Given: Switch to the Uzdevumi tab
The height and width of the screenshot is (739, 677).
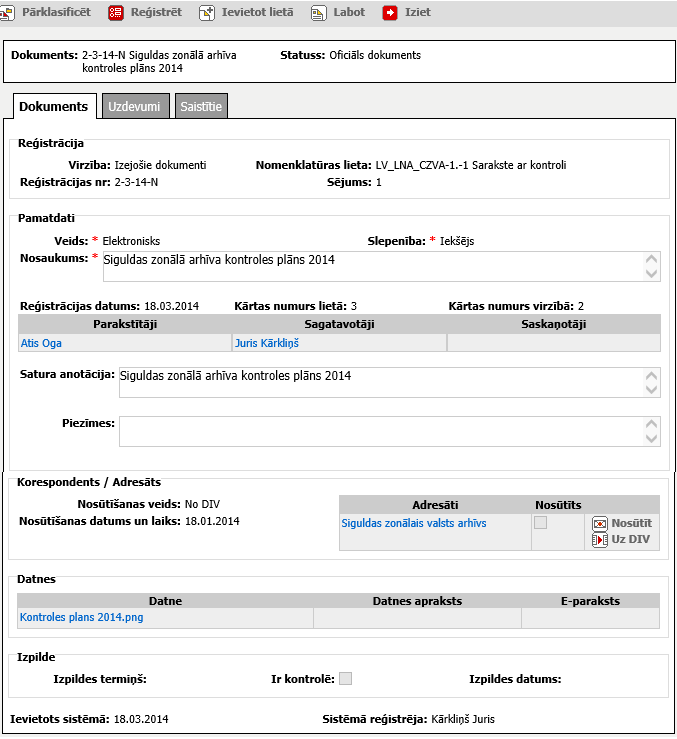Looking at the screenshot, I should tap(134, 106).
